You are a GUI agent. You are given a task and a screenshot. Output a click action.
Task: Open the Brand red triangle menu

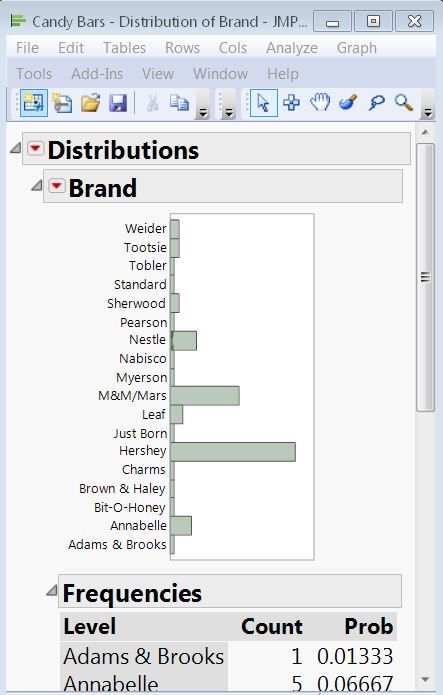pyautogui.click(x=57, y=185)
